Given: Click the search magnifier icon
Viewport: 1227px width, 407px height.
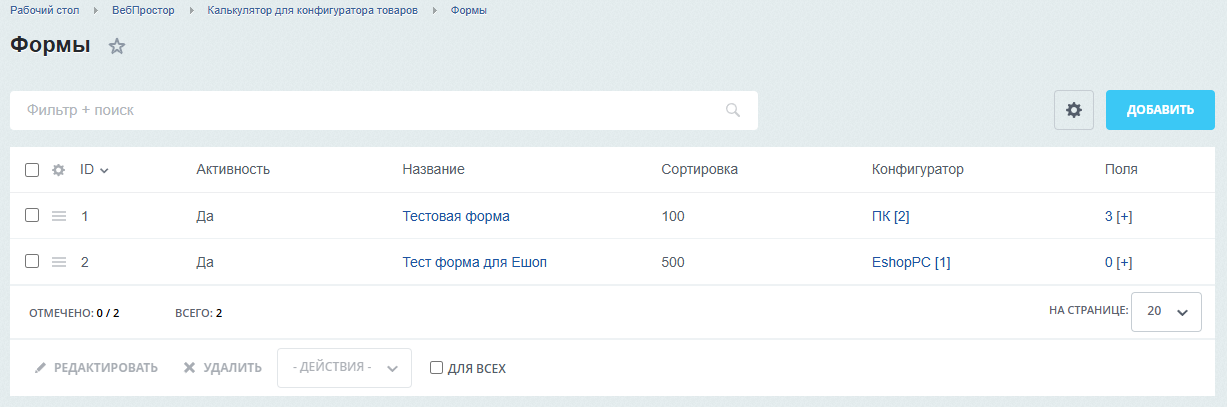Looking at the screenshot, I should [733, 110].
